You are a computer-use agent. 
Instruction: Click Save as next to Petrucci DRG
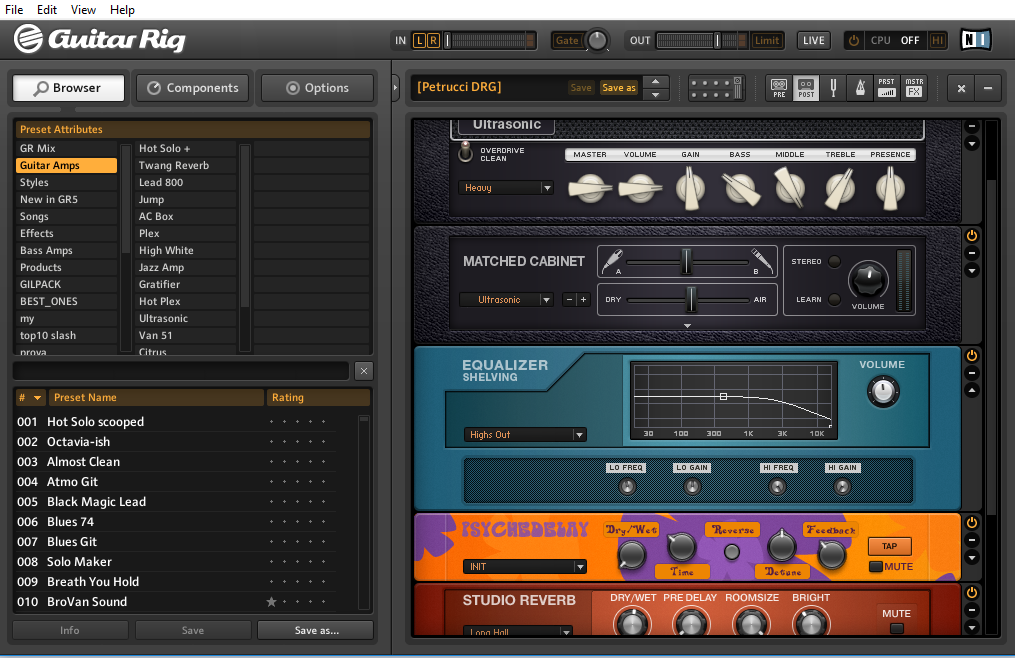[619, 87]
